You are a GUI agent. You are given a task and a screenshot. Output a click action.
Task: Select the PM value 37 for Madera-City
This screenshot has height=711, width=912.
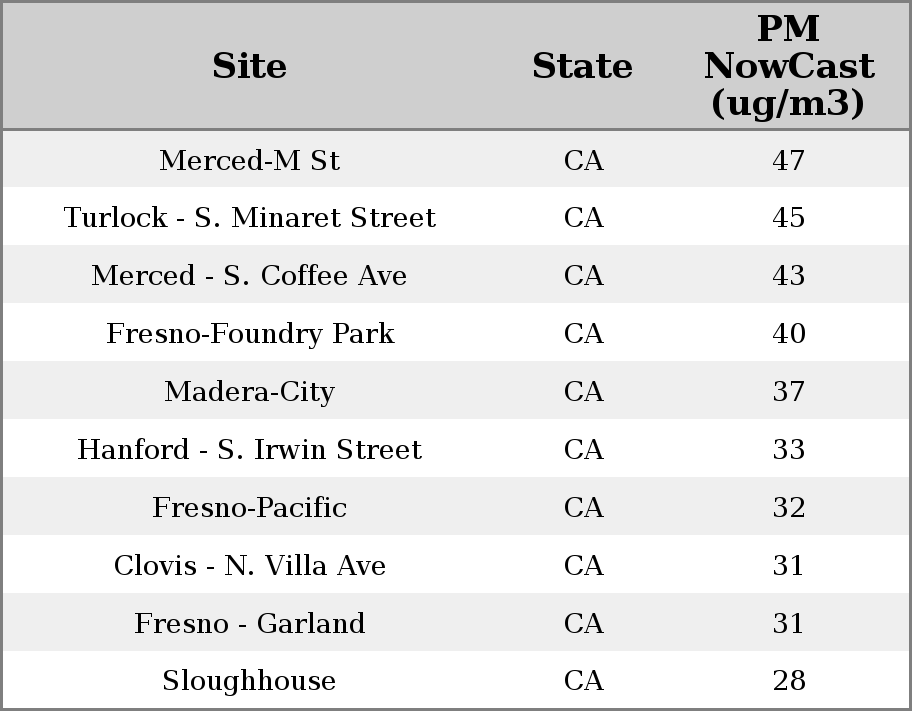click(788, 391)
